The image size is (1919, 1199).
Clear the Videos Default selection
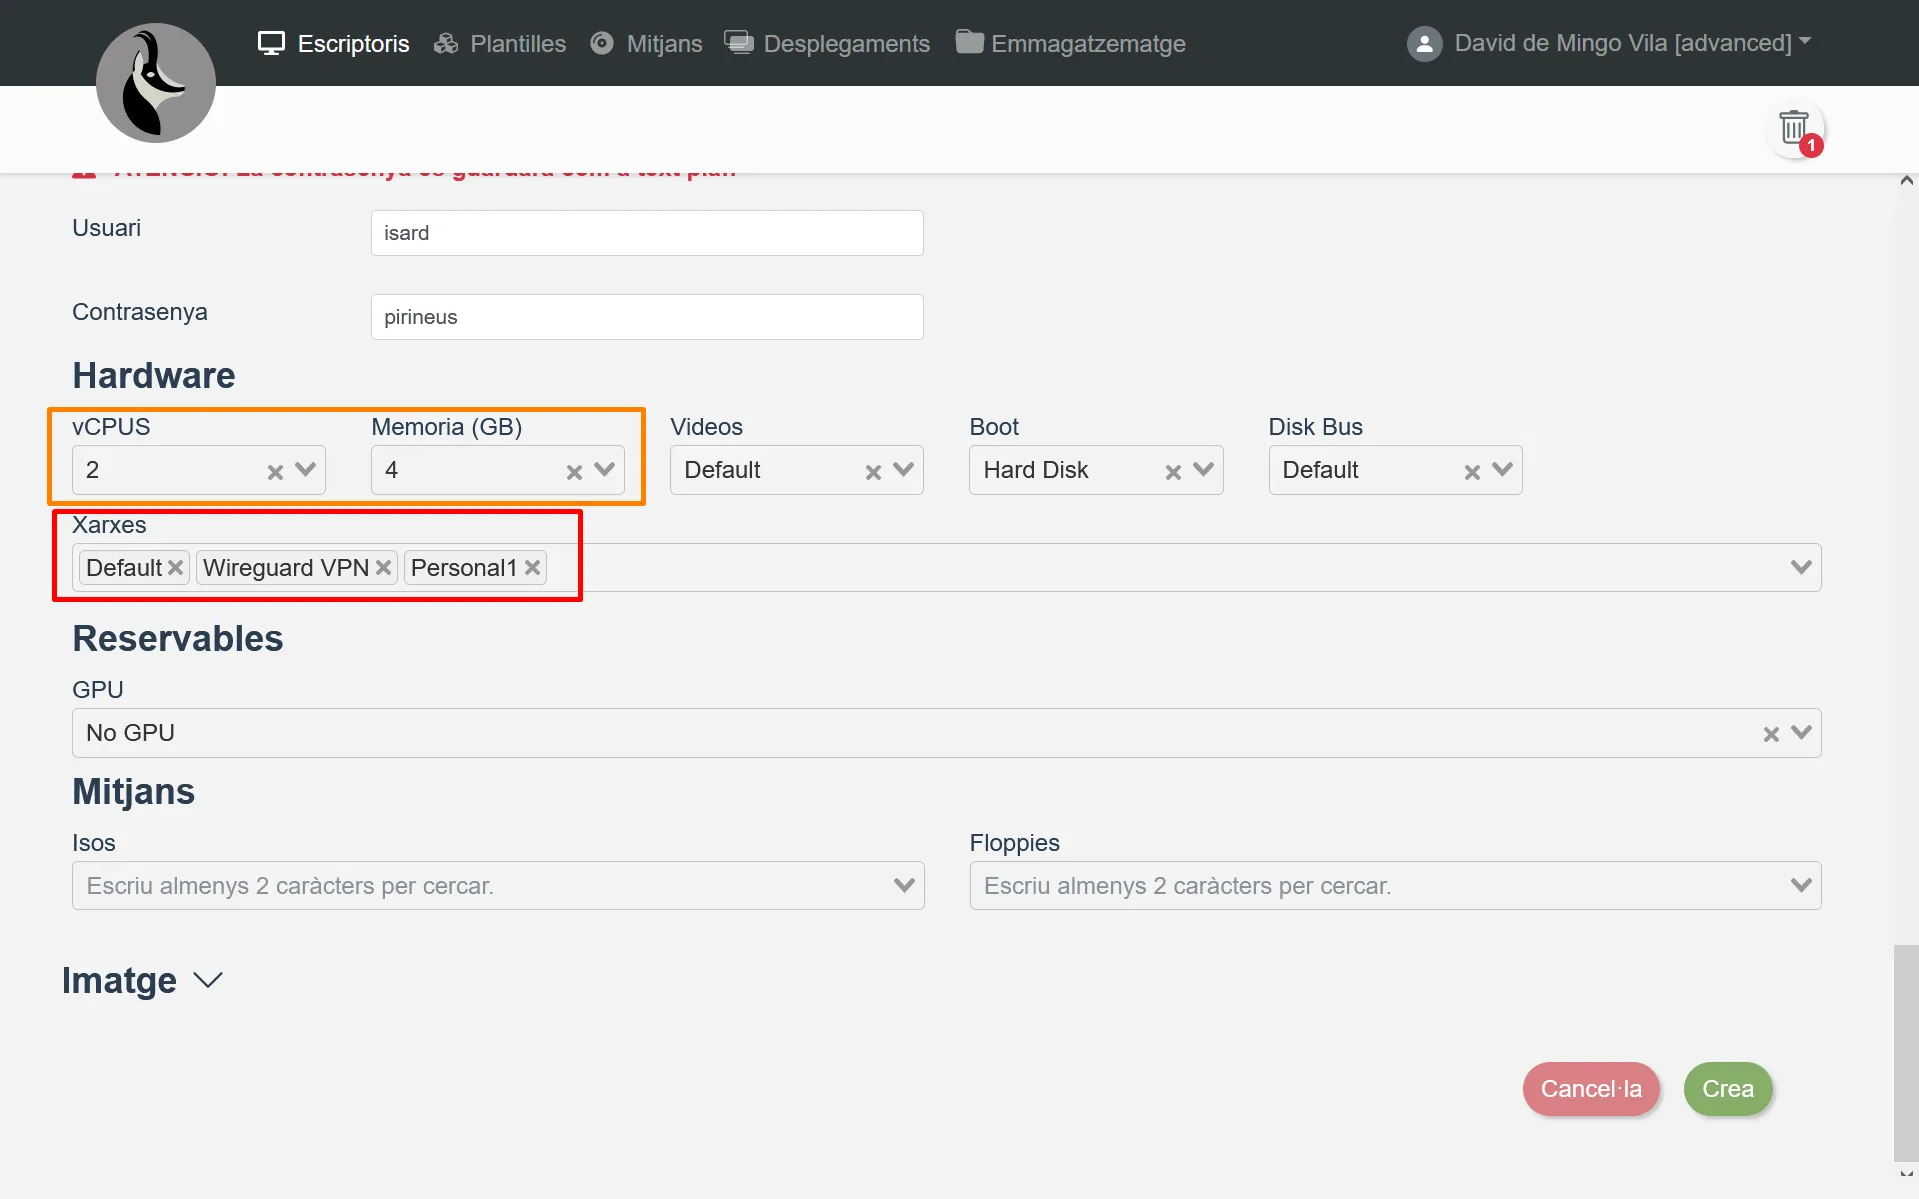873,472
